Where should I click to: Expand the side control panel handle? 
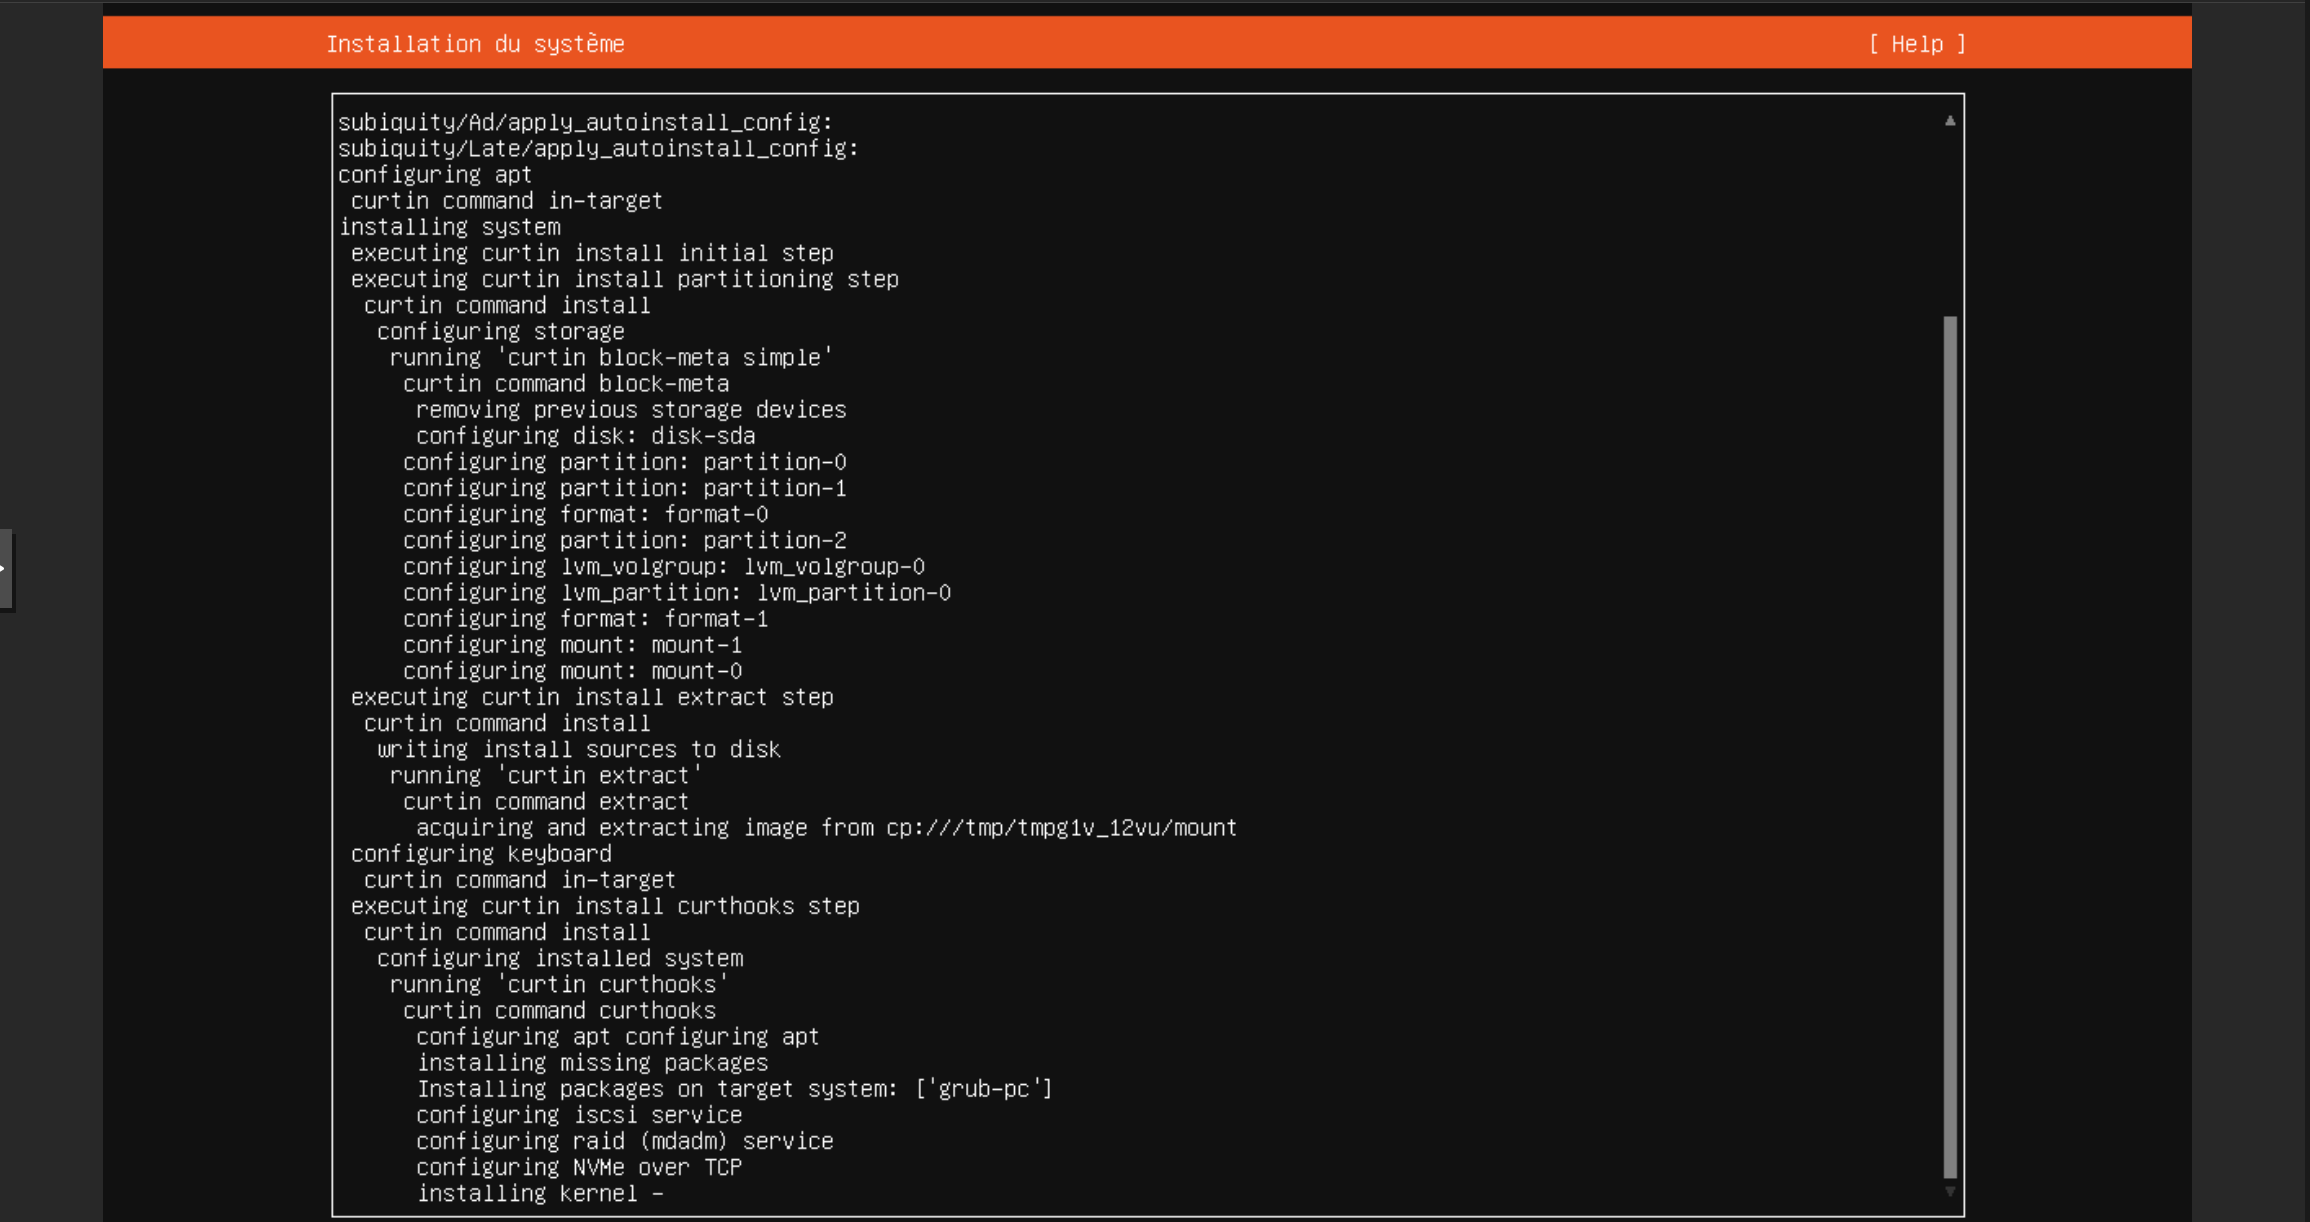click(5, 569)
